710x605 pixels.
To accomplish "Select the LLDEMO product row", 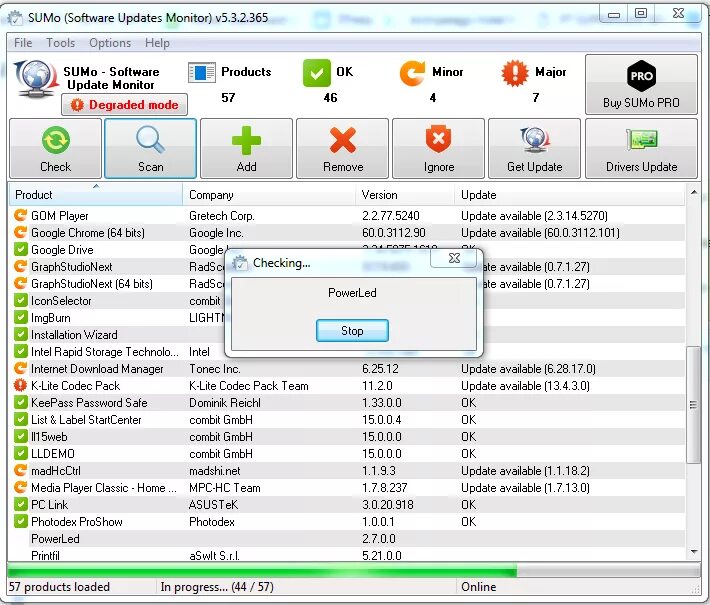I will [346, 454].
